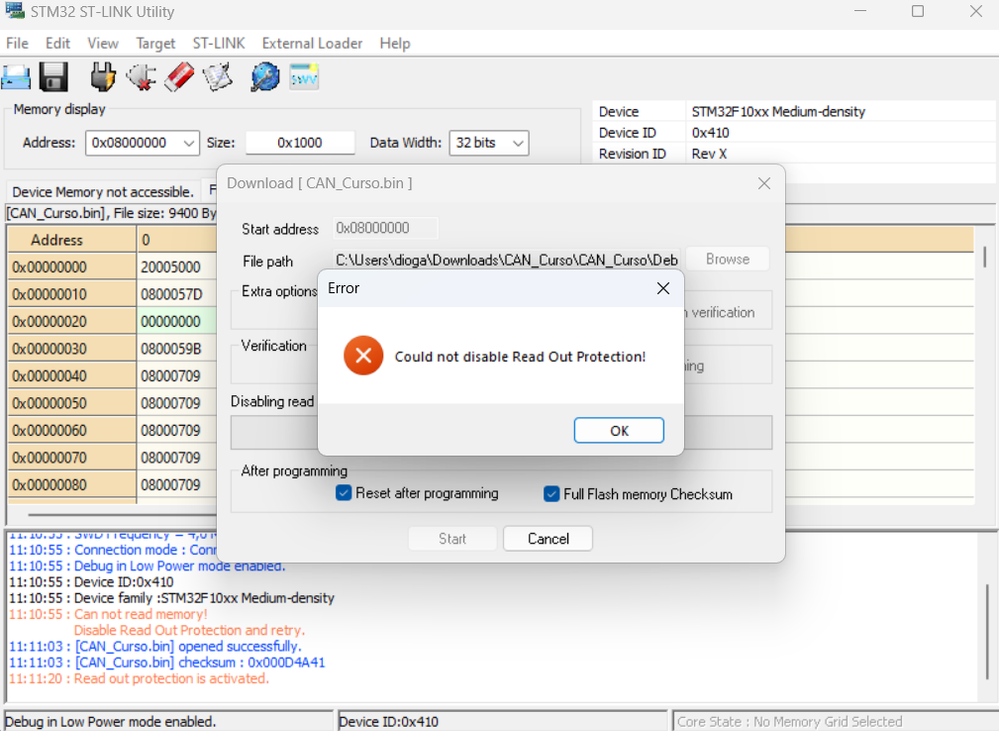Click the ST-LINK Utility title bar app icon
Image resolution: width=999 pixels, height=731 pixels.
[x=14, y=11]
